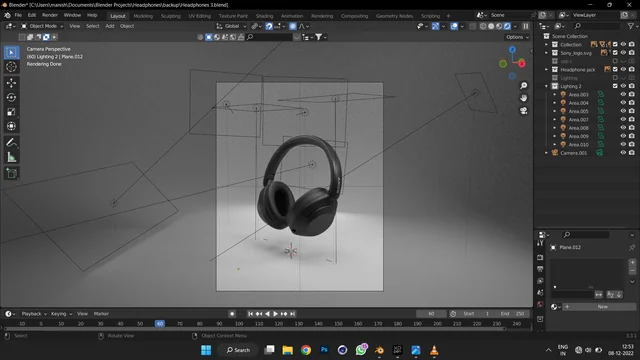Open the Playback dropdown
The width and height of the screenshot is (640, 360).
click(x=34, y=314)
